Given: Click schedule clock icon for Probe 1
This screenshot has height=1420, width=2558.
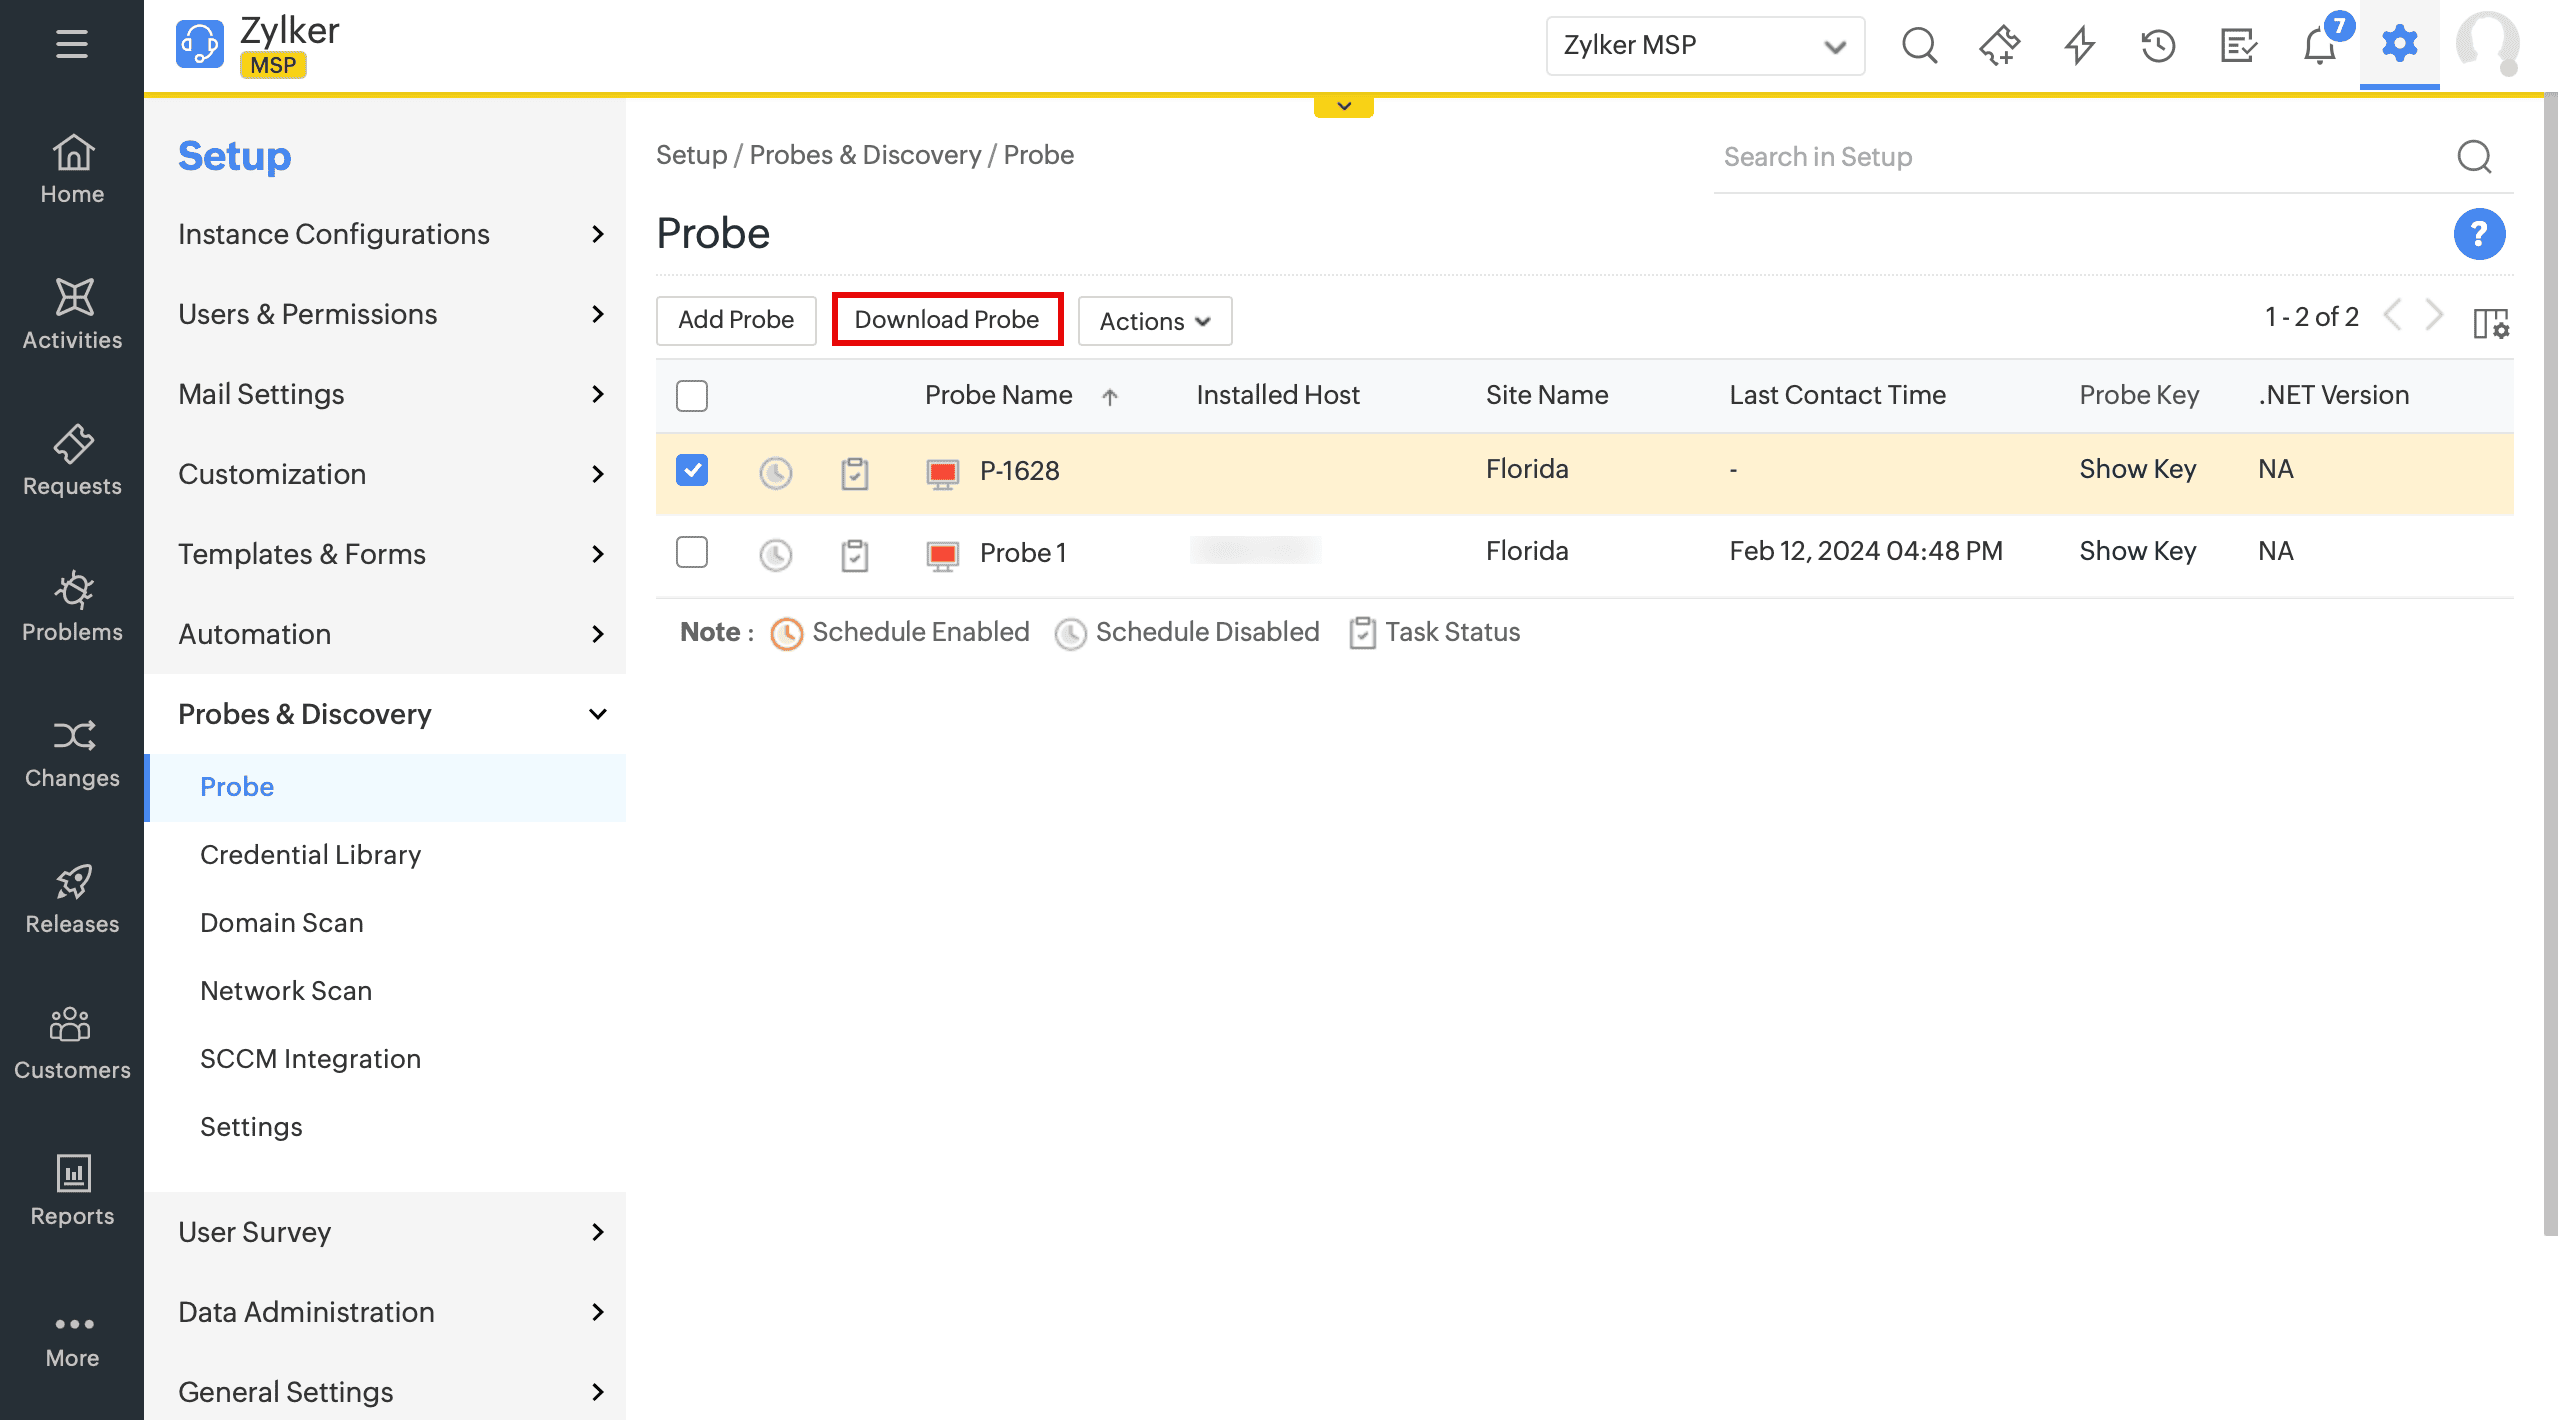Looking at the screenshot, I should [x=775, y=554].
